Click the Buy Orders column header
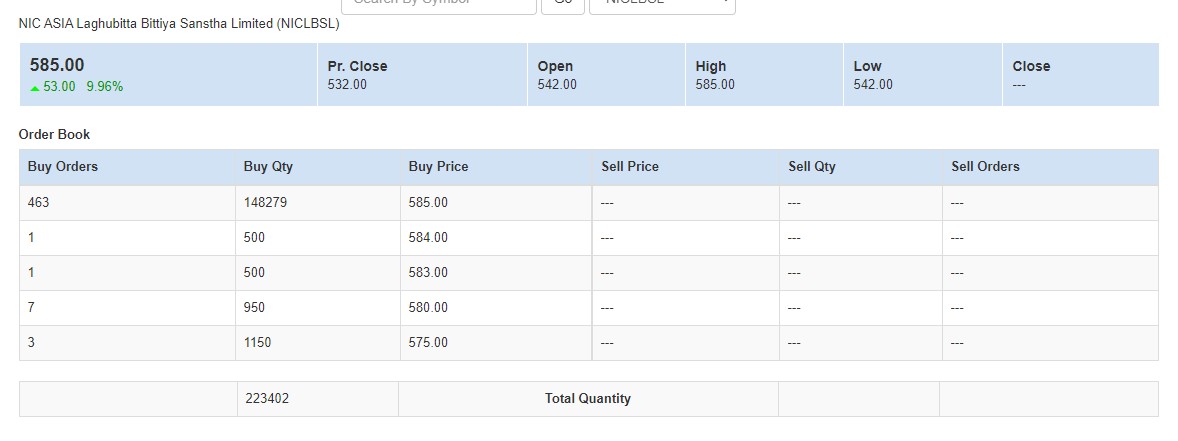1178x441 pixels. tap(63, 167)
